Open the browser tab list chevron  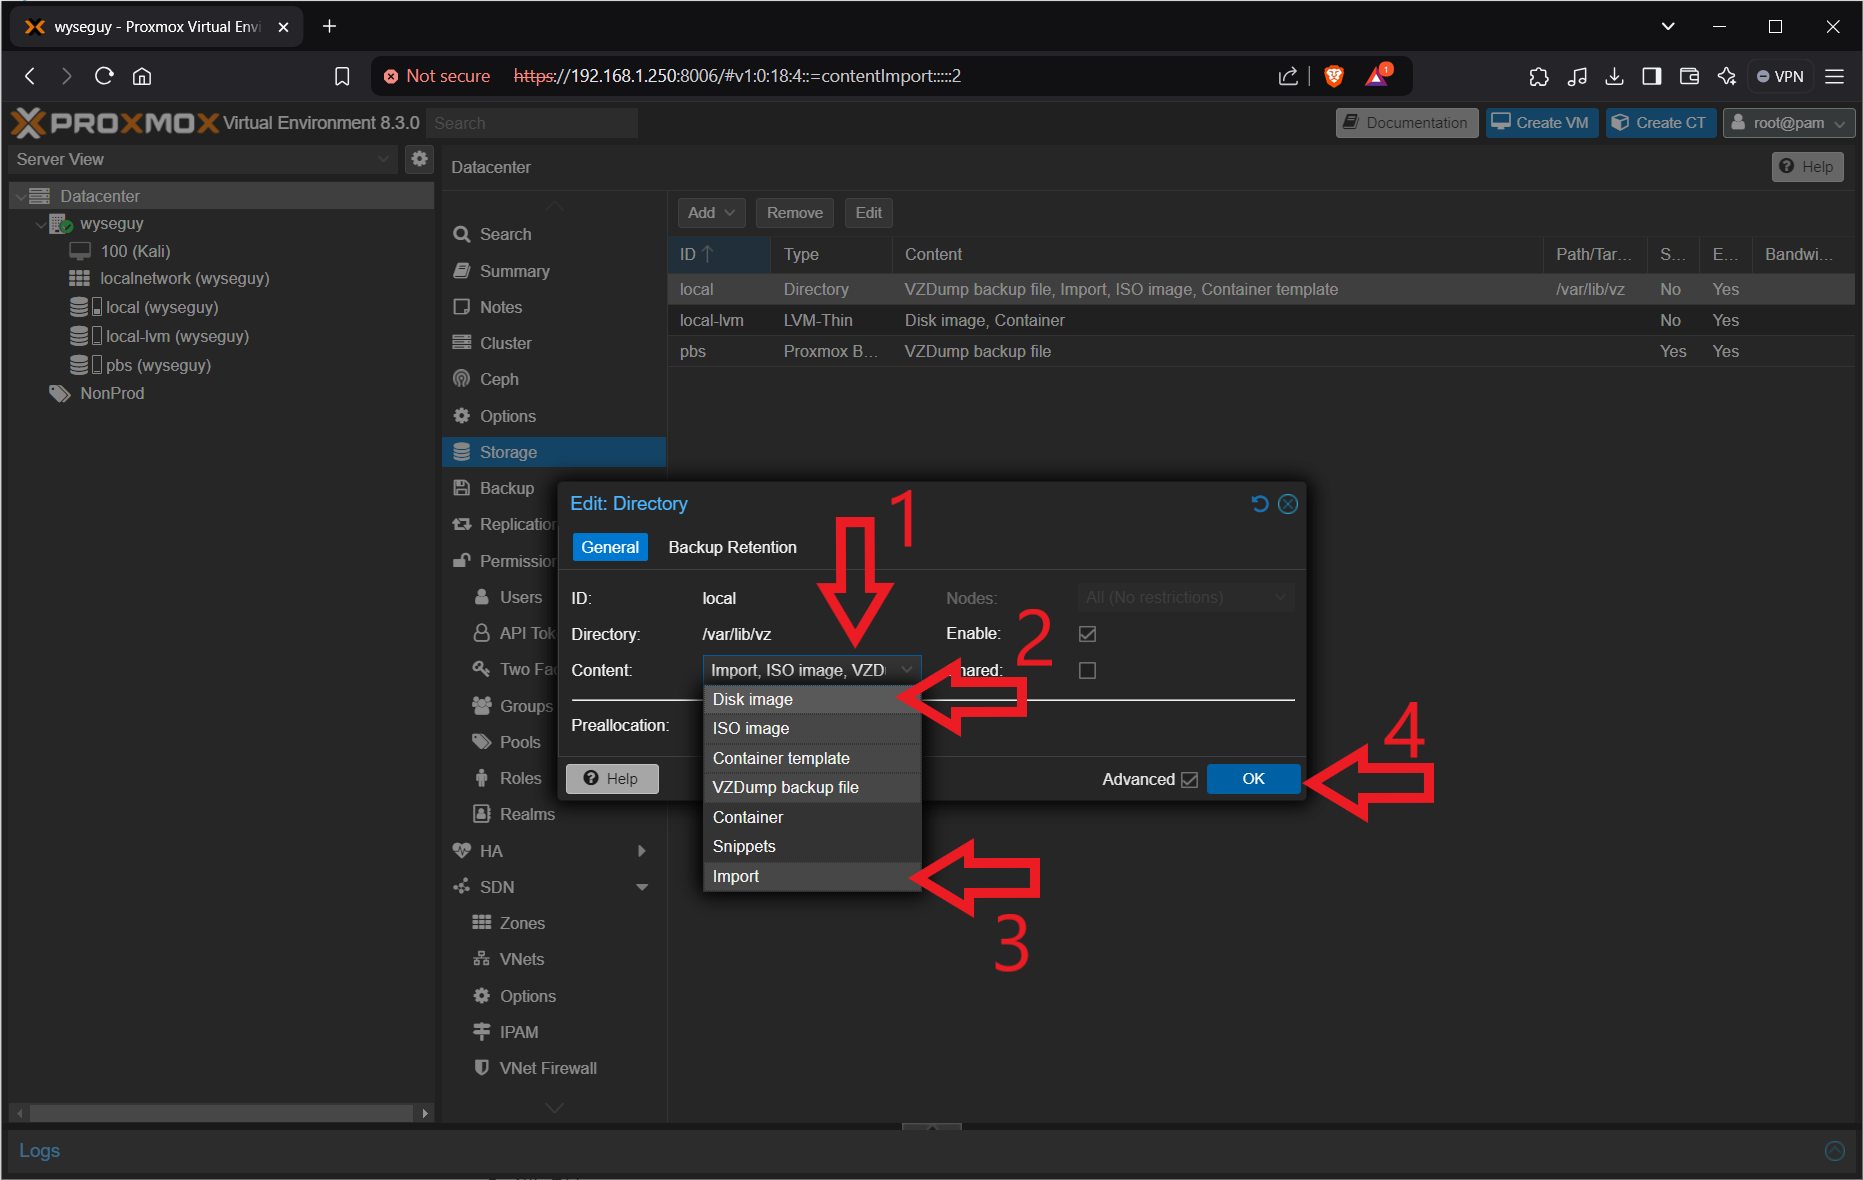(1667, 26)
